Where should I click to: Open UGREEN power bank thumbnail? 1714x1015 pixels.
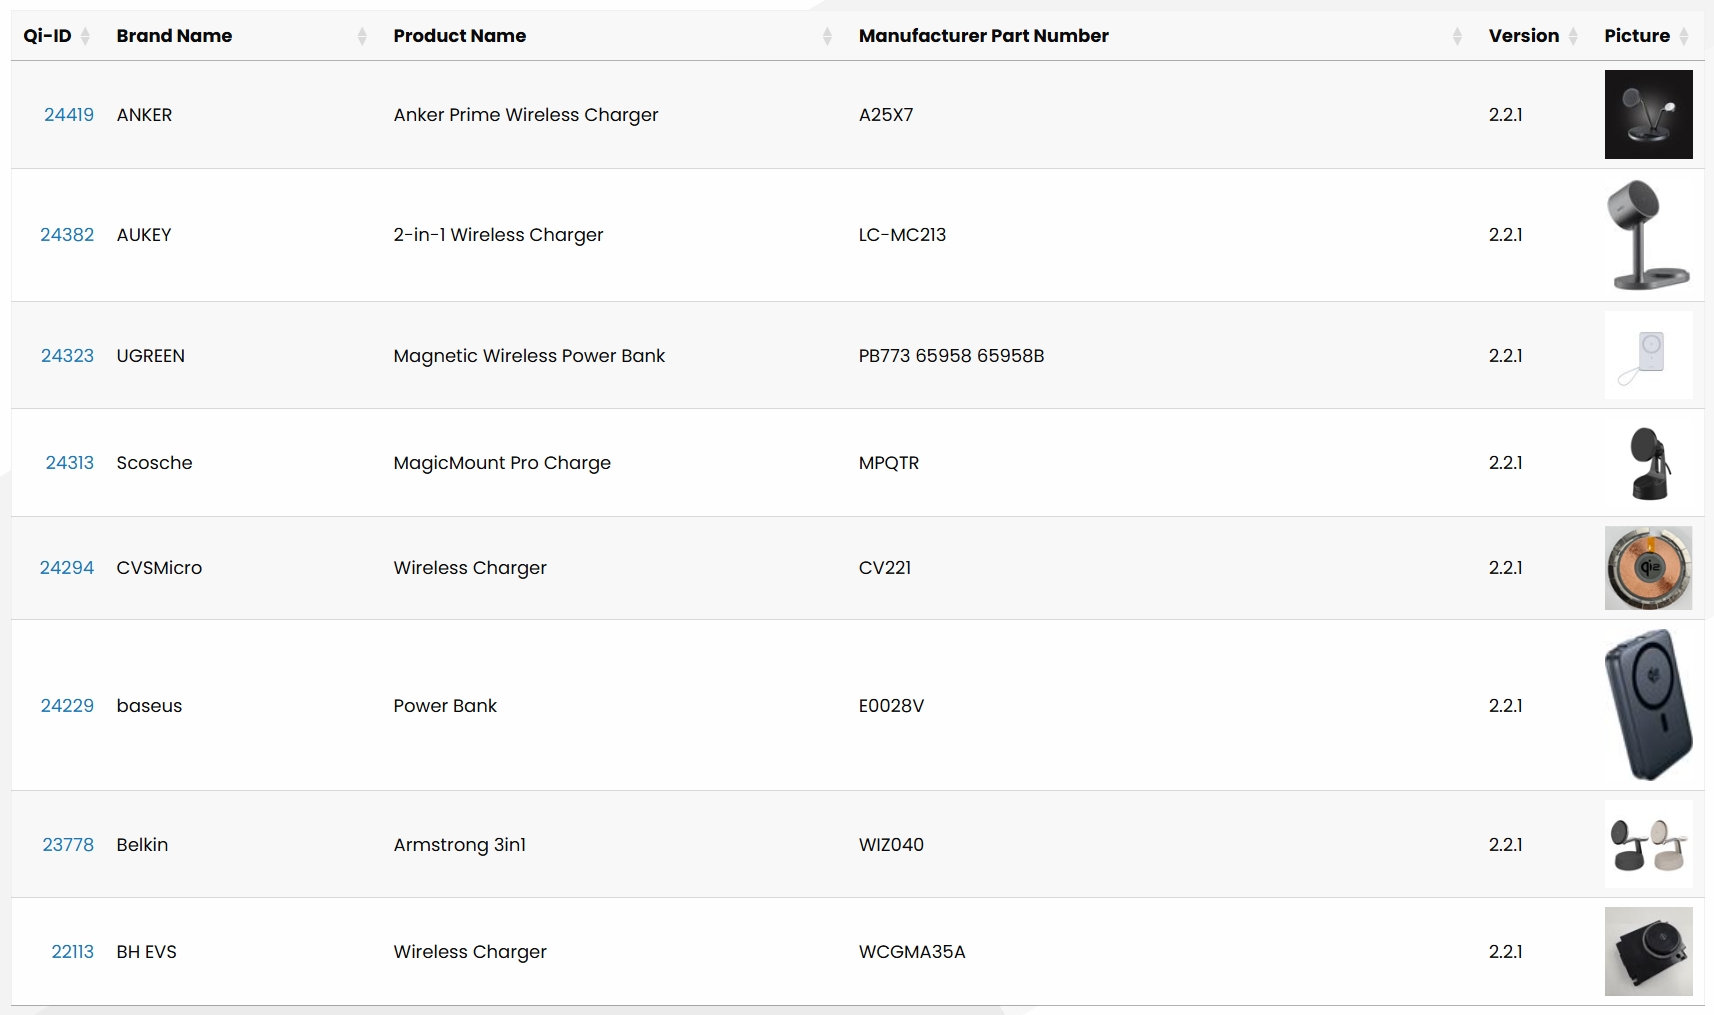[x=1648, y=355]
